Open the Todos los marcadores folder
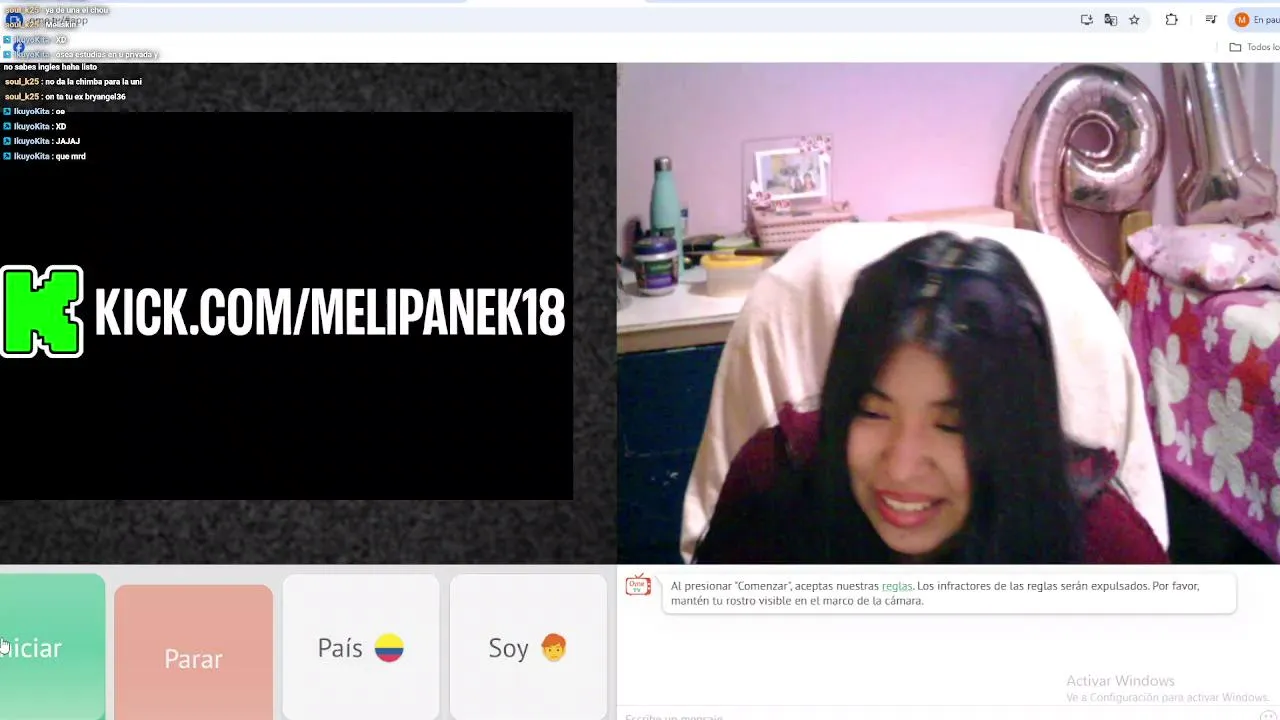 click(1254, 47)
